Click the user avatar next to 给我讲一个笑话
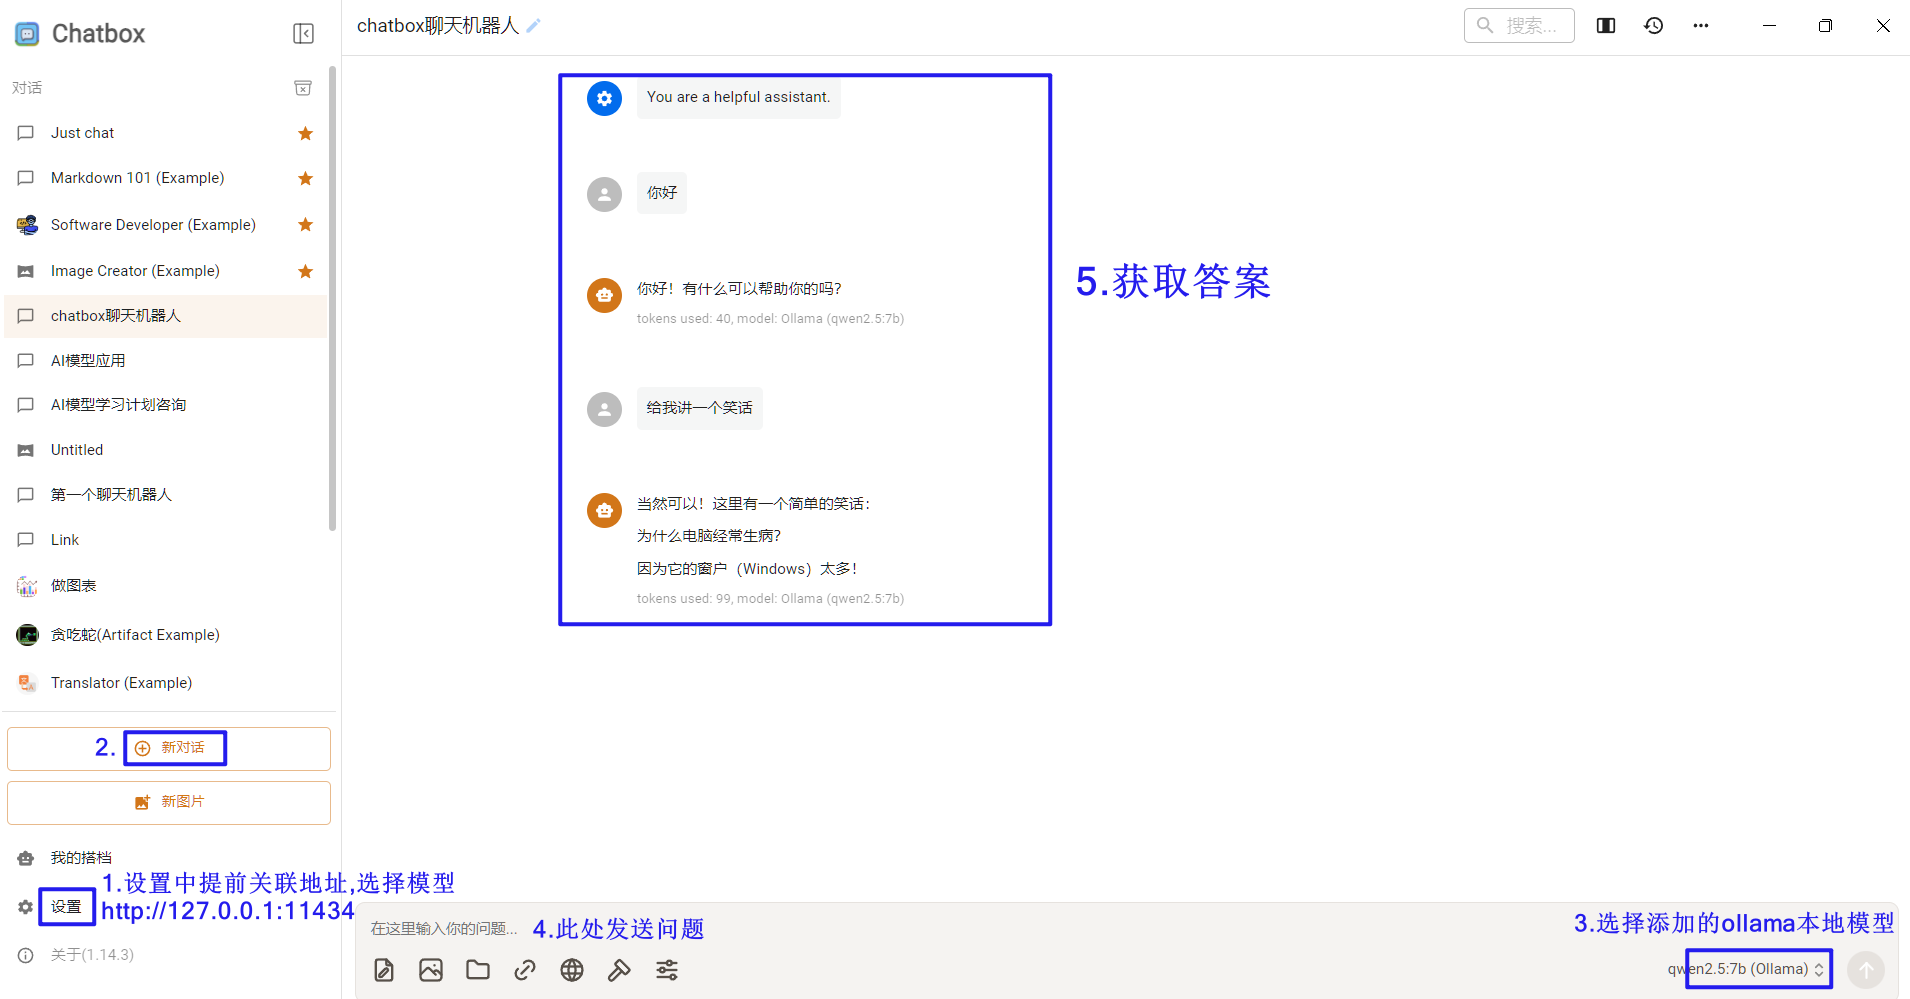 [x=604, y=409]
